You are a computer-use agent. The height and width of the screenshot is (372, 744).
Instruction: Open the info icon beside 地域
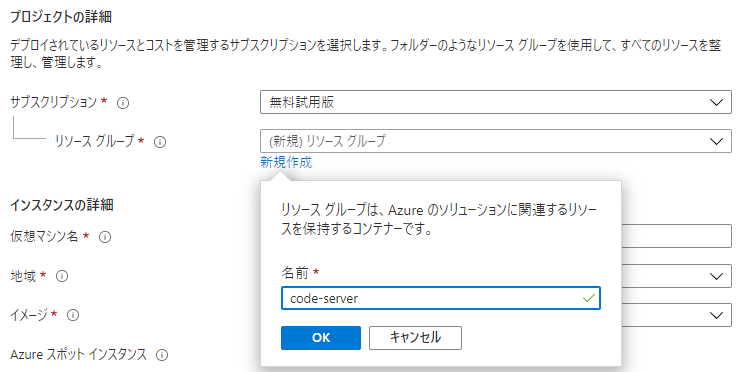62,276
